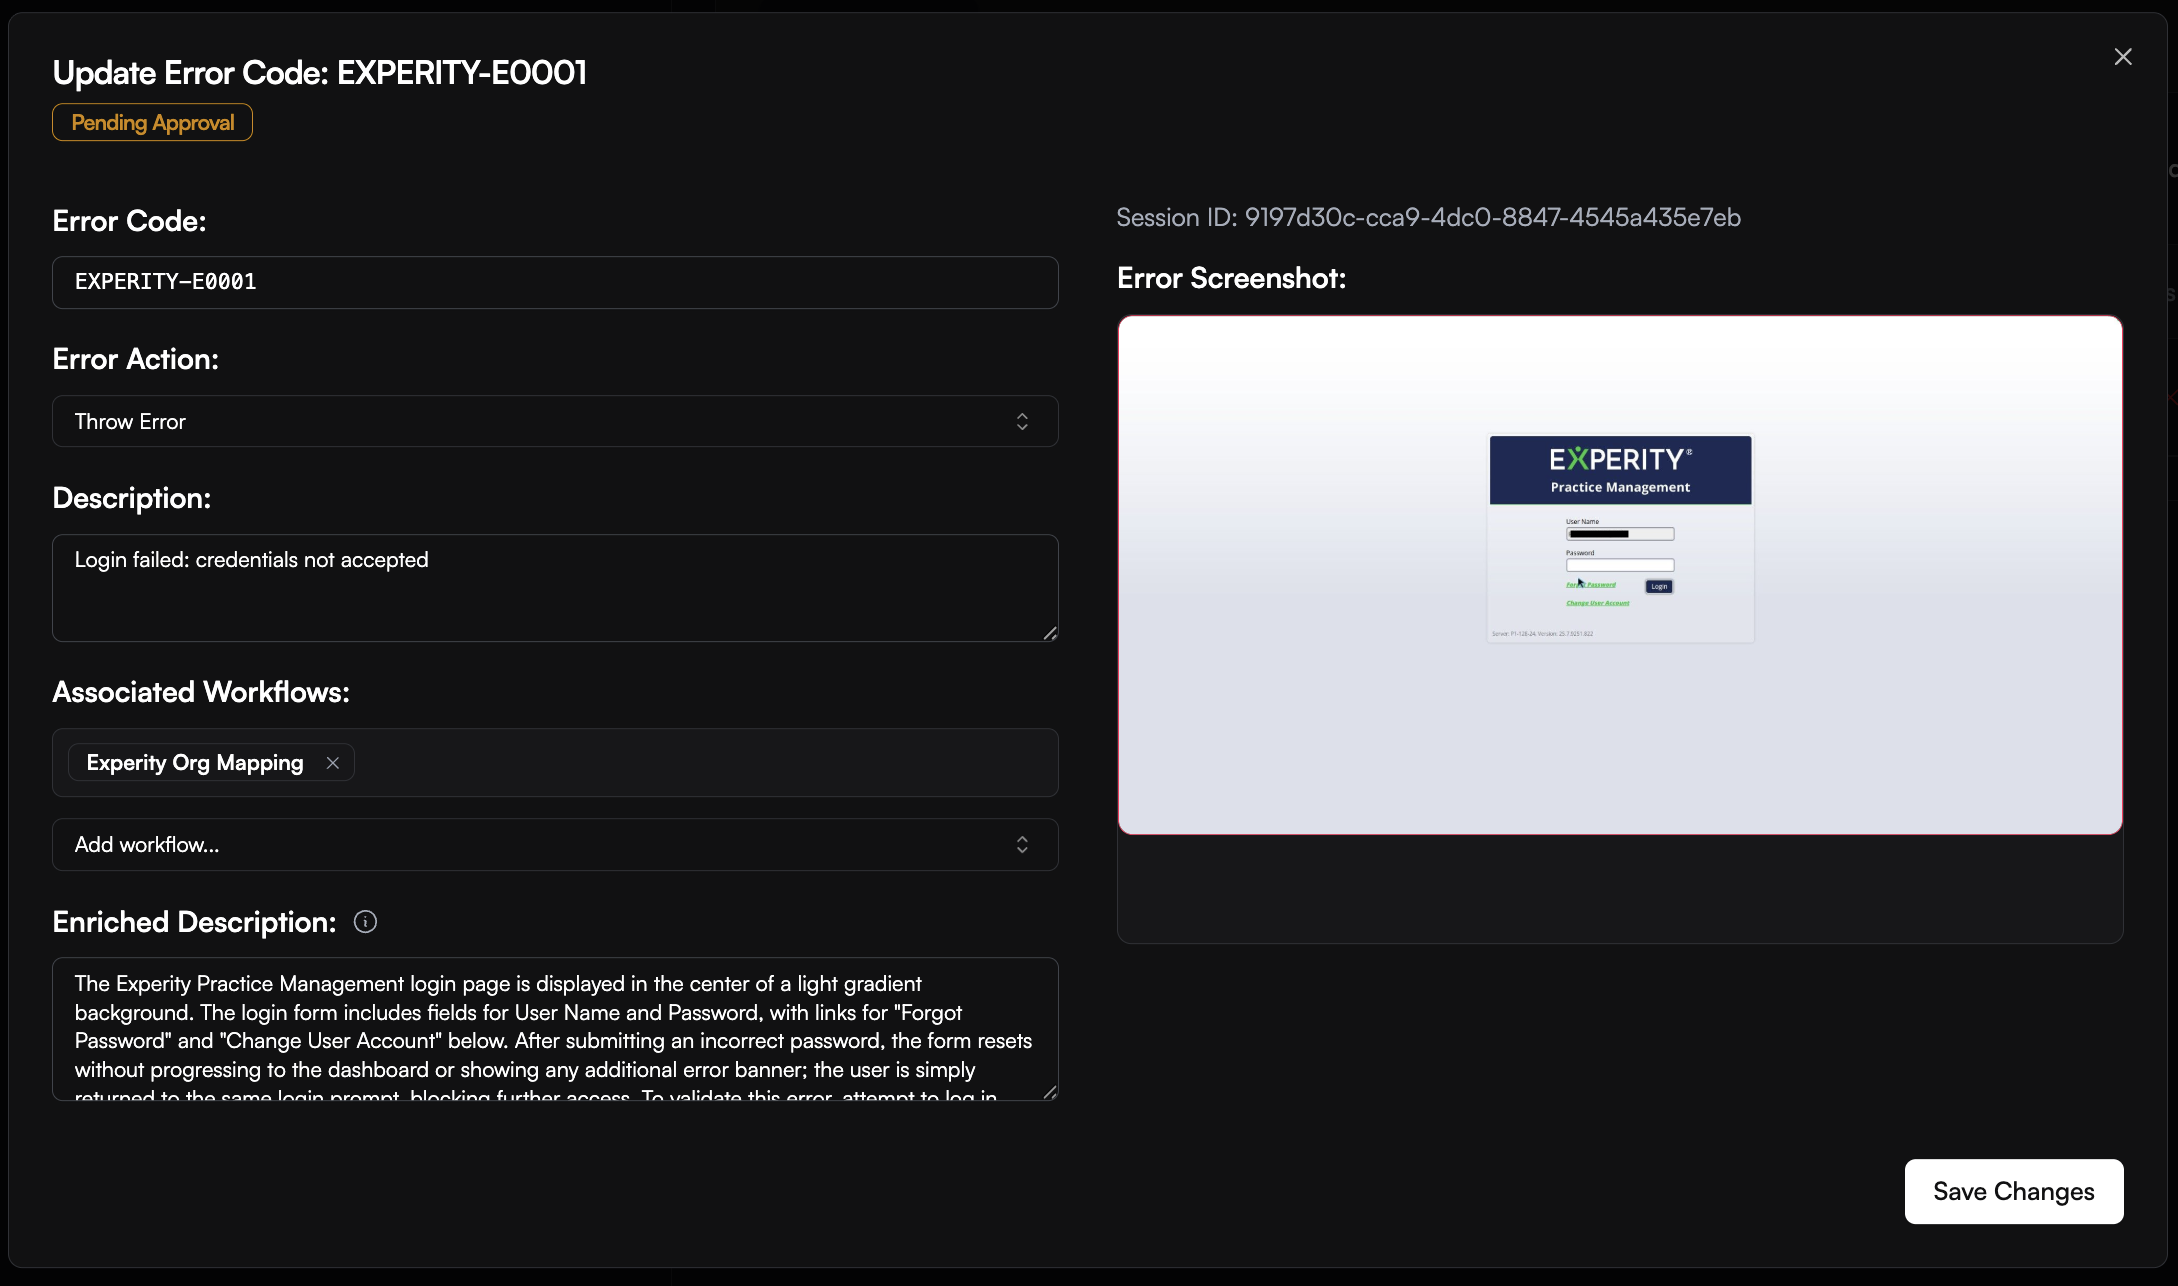Open the Error Action dropdown chevrons
The height and width of the screenshot is (1286, 2178).
(x=1022, y=422)
